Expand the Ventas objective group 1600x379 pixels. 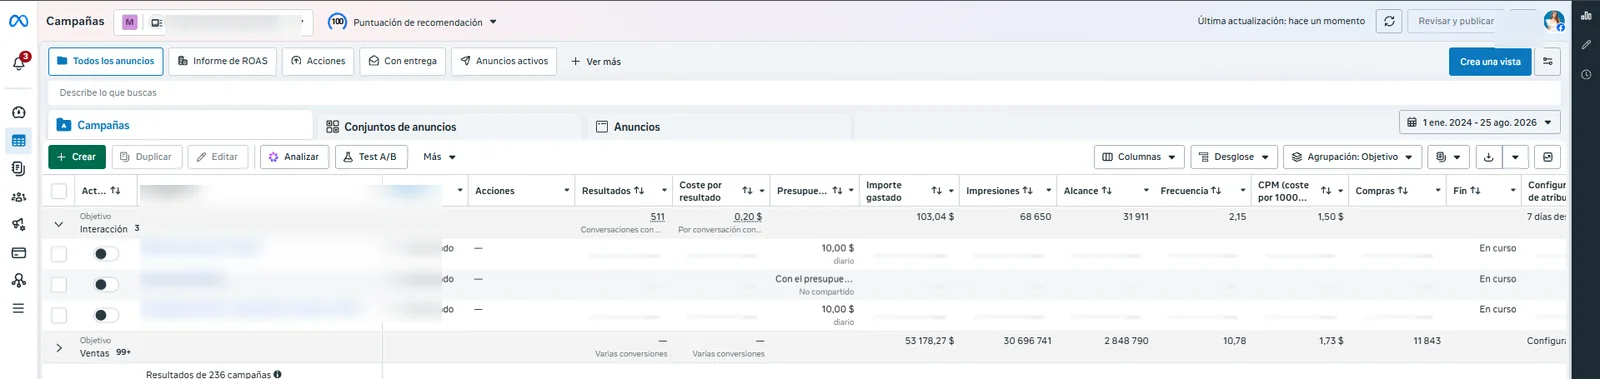59,348
